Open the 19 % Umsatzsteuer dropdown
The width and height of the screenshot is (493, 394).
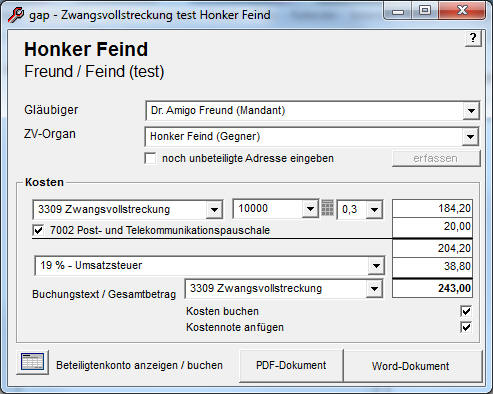tap(376, 266)
